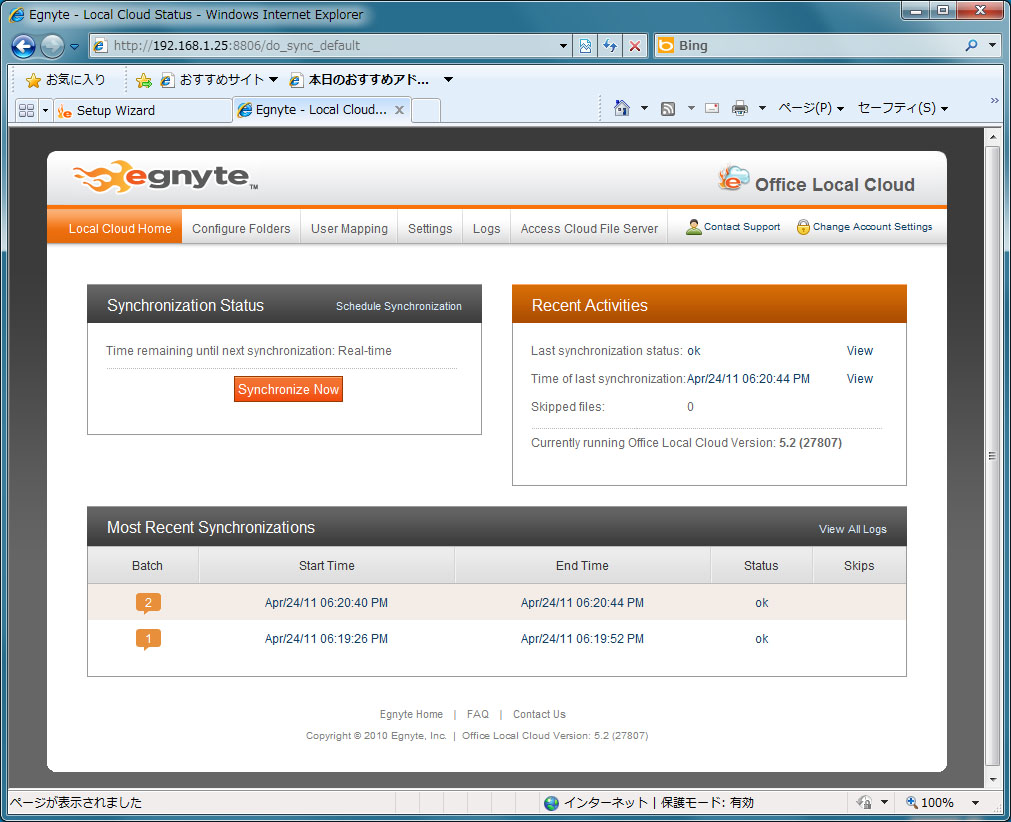The image size is (1011, 822).
Task: Click the Schedule Synchronization link
Action: (x=398, y=307)
